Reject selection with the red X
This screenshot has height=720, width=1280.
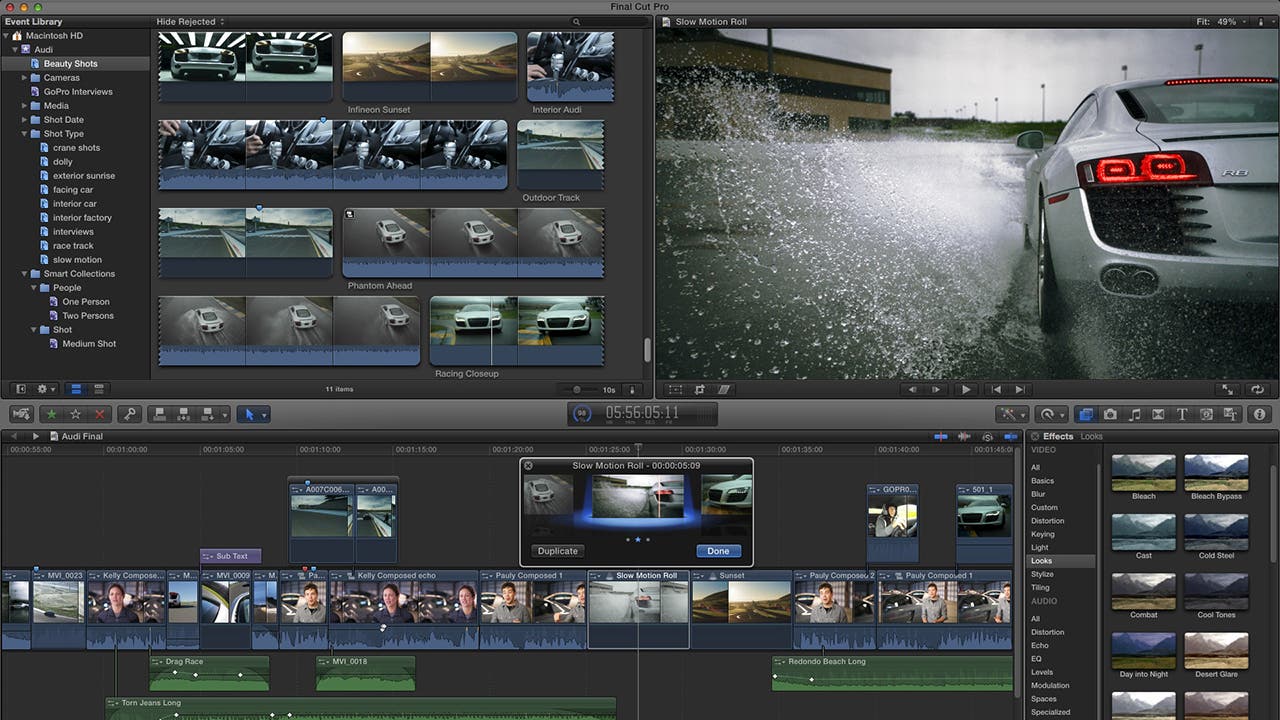(x=99, y=414)
